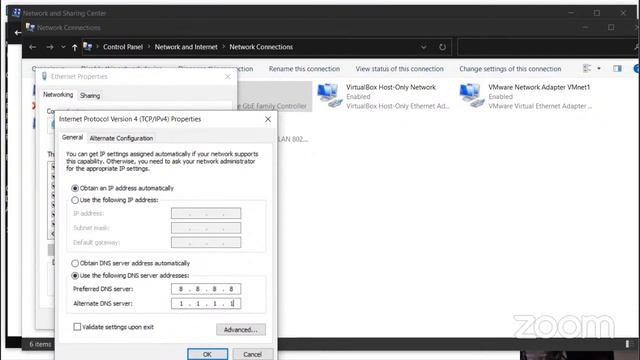This screenshot has height=360, width=640.
Task: Click the disabled Default gateway field
Action: [x=206, y=242]
